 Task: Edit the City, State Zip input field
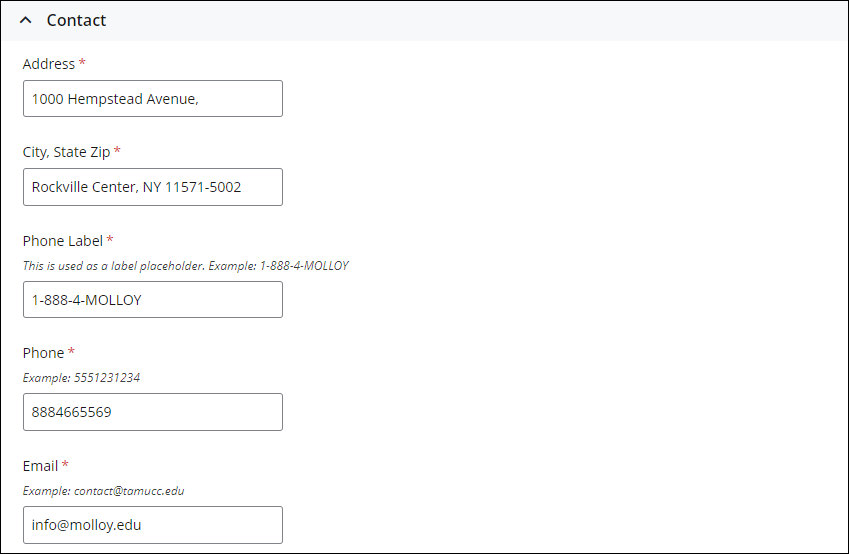pos(153,187)
